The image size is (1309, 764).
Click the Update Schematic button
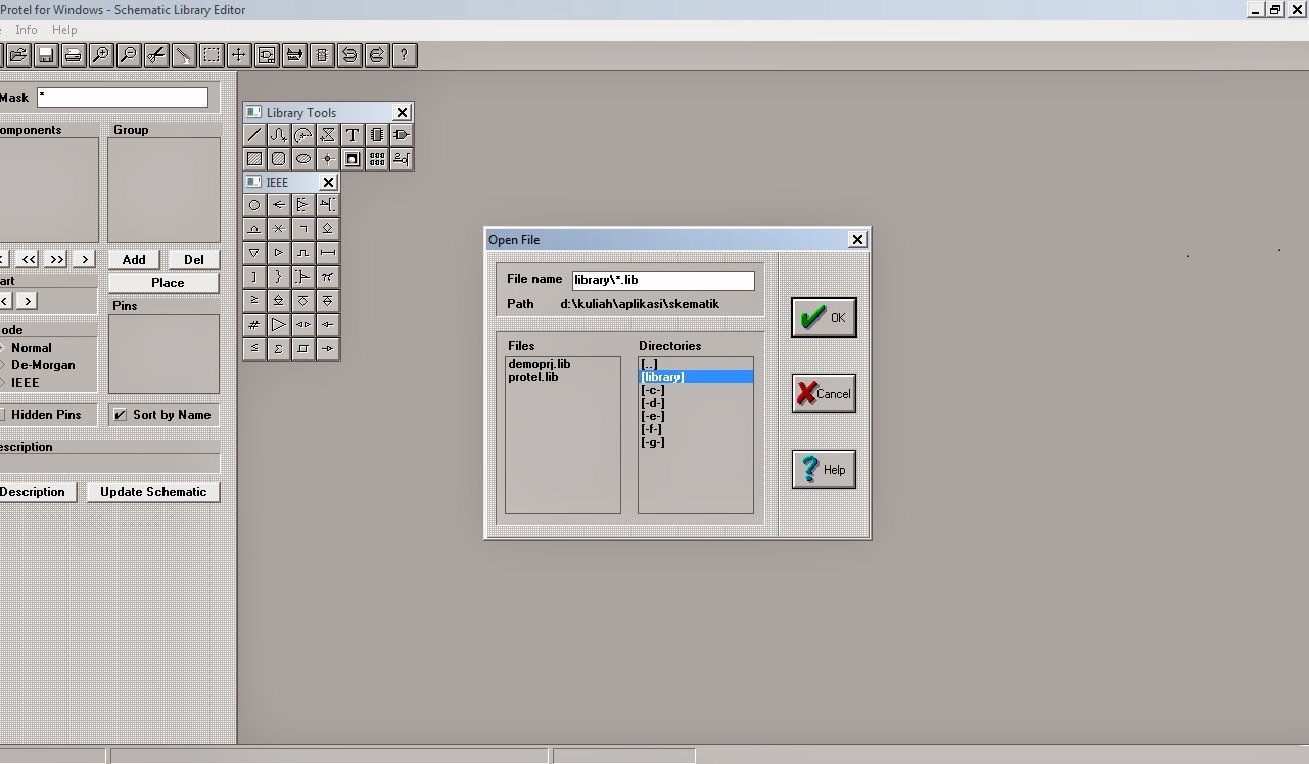tap(153, 491)
